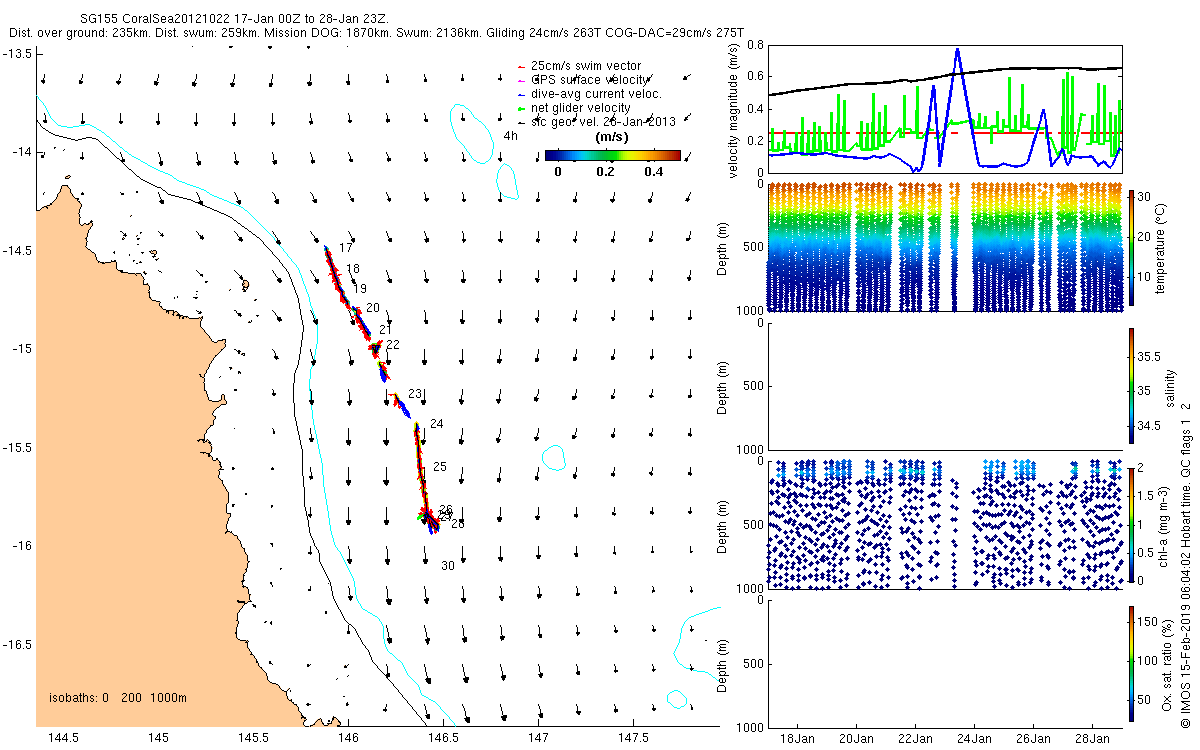The width and height of the screenshot is (1200, 750).
Task: Click latitude tick '-14.5' on the map axis
Action: 16,251
